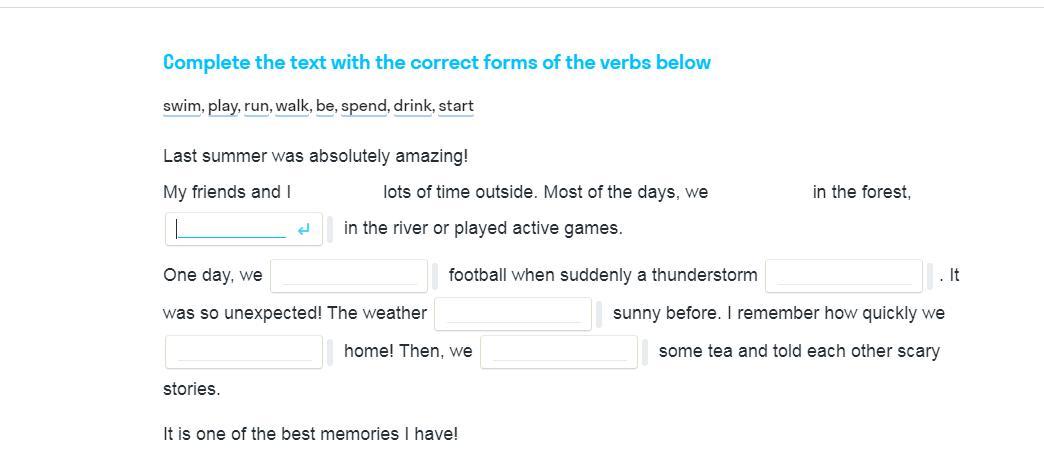This screenshot has width=1044, height=466.
Task: Choose the verb 'spend' in the list
Action: pos(364,106)
